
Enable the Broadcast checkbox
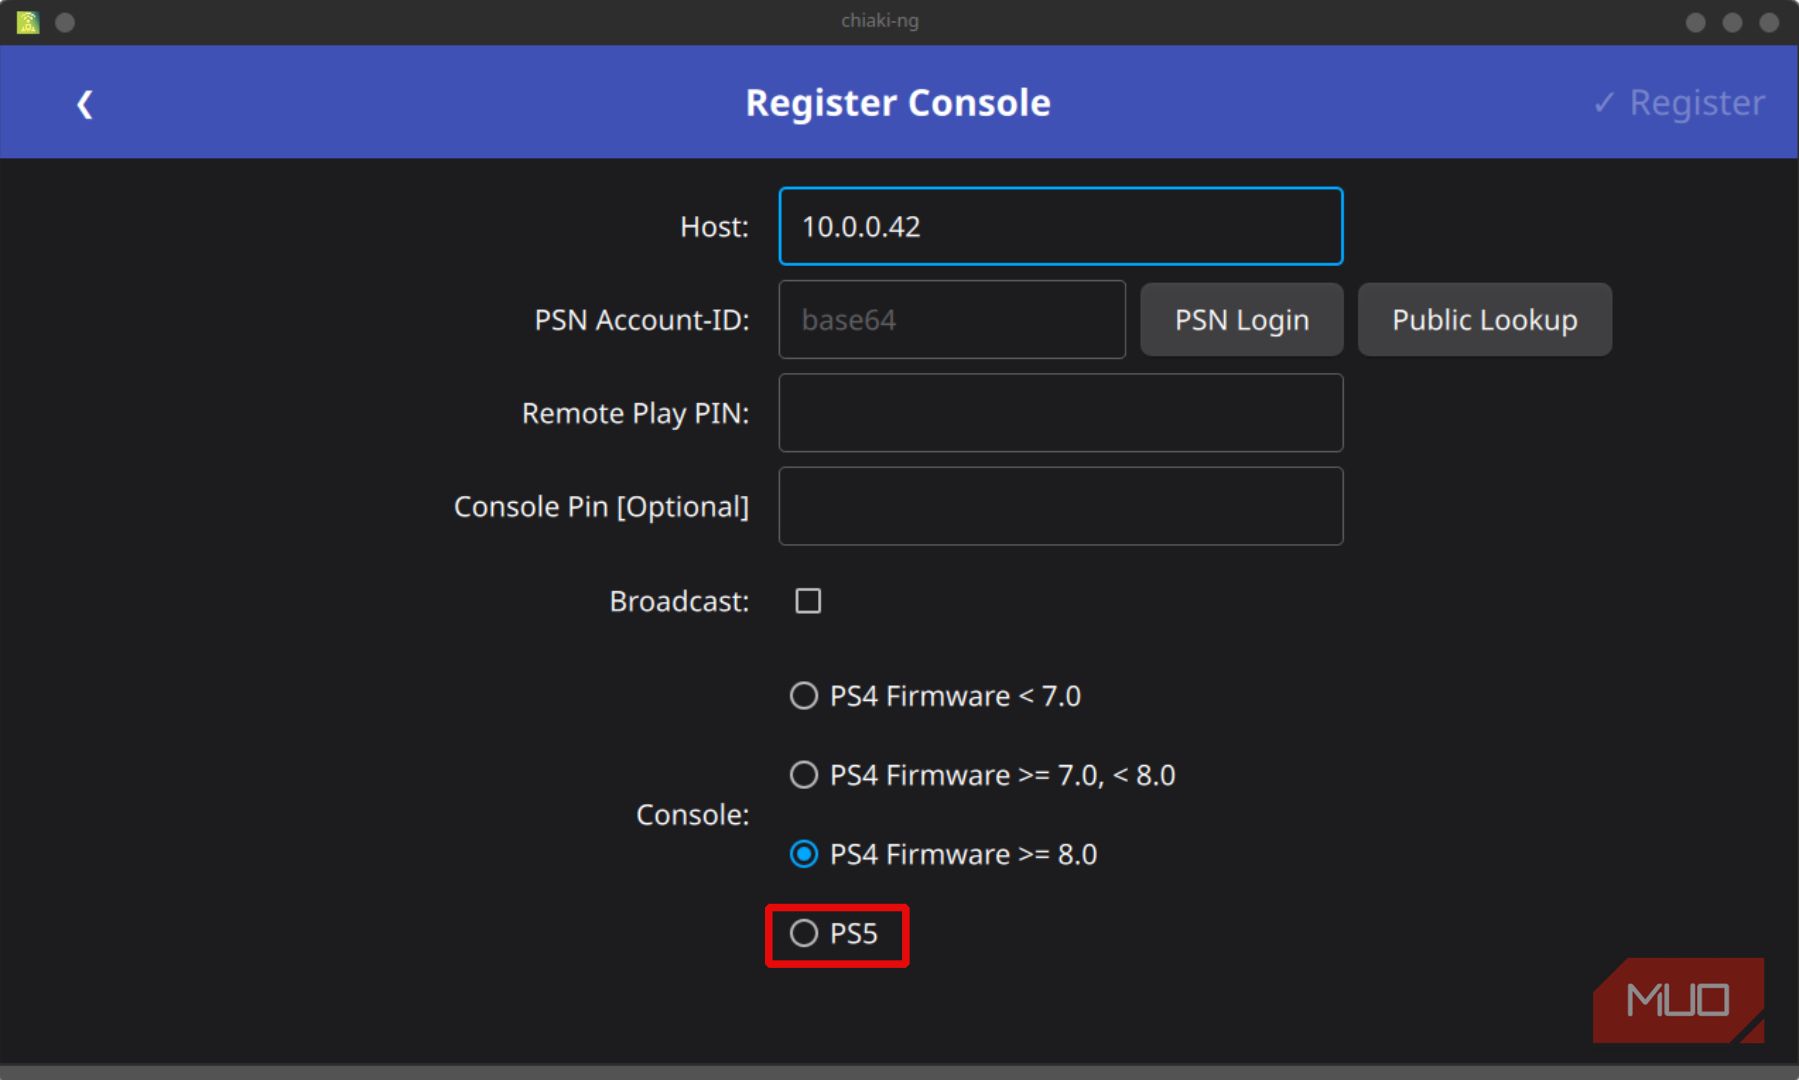pos(806,601)
